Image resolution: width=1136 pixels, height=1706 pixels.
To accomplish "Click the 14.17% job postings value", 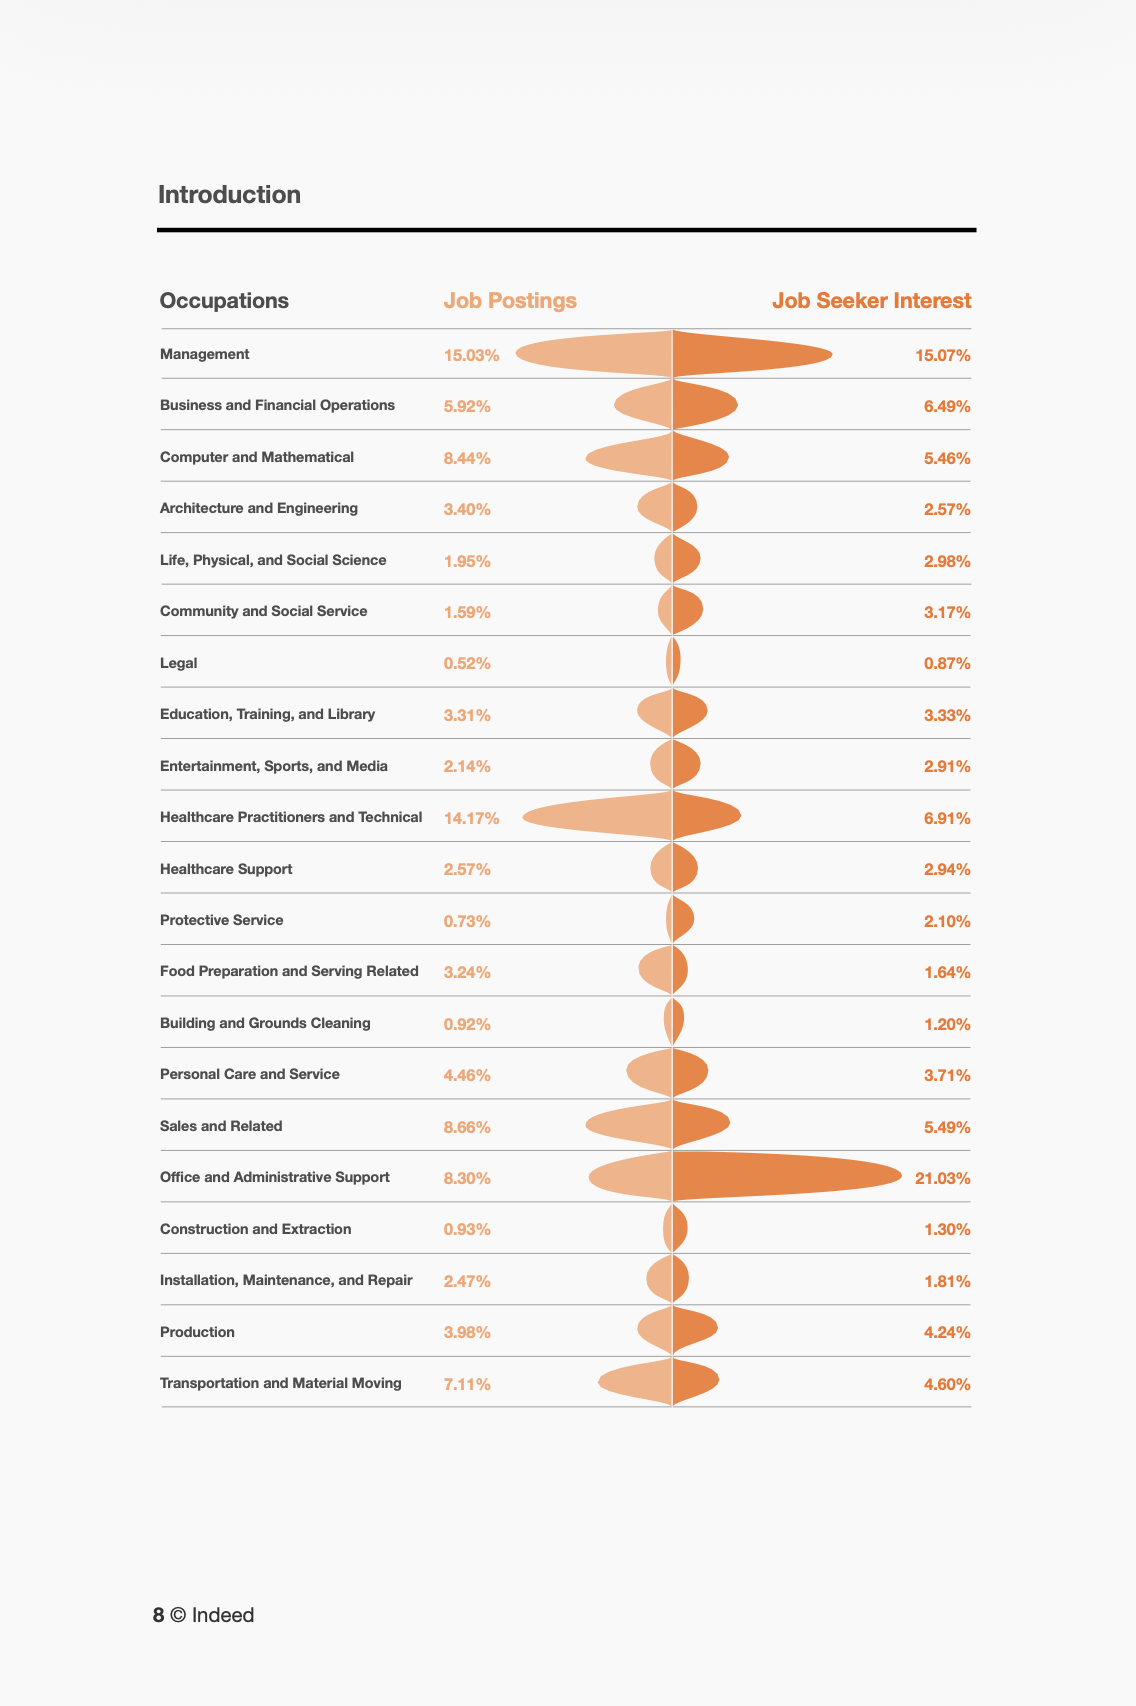I will [x=471, y=818].
